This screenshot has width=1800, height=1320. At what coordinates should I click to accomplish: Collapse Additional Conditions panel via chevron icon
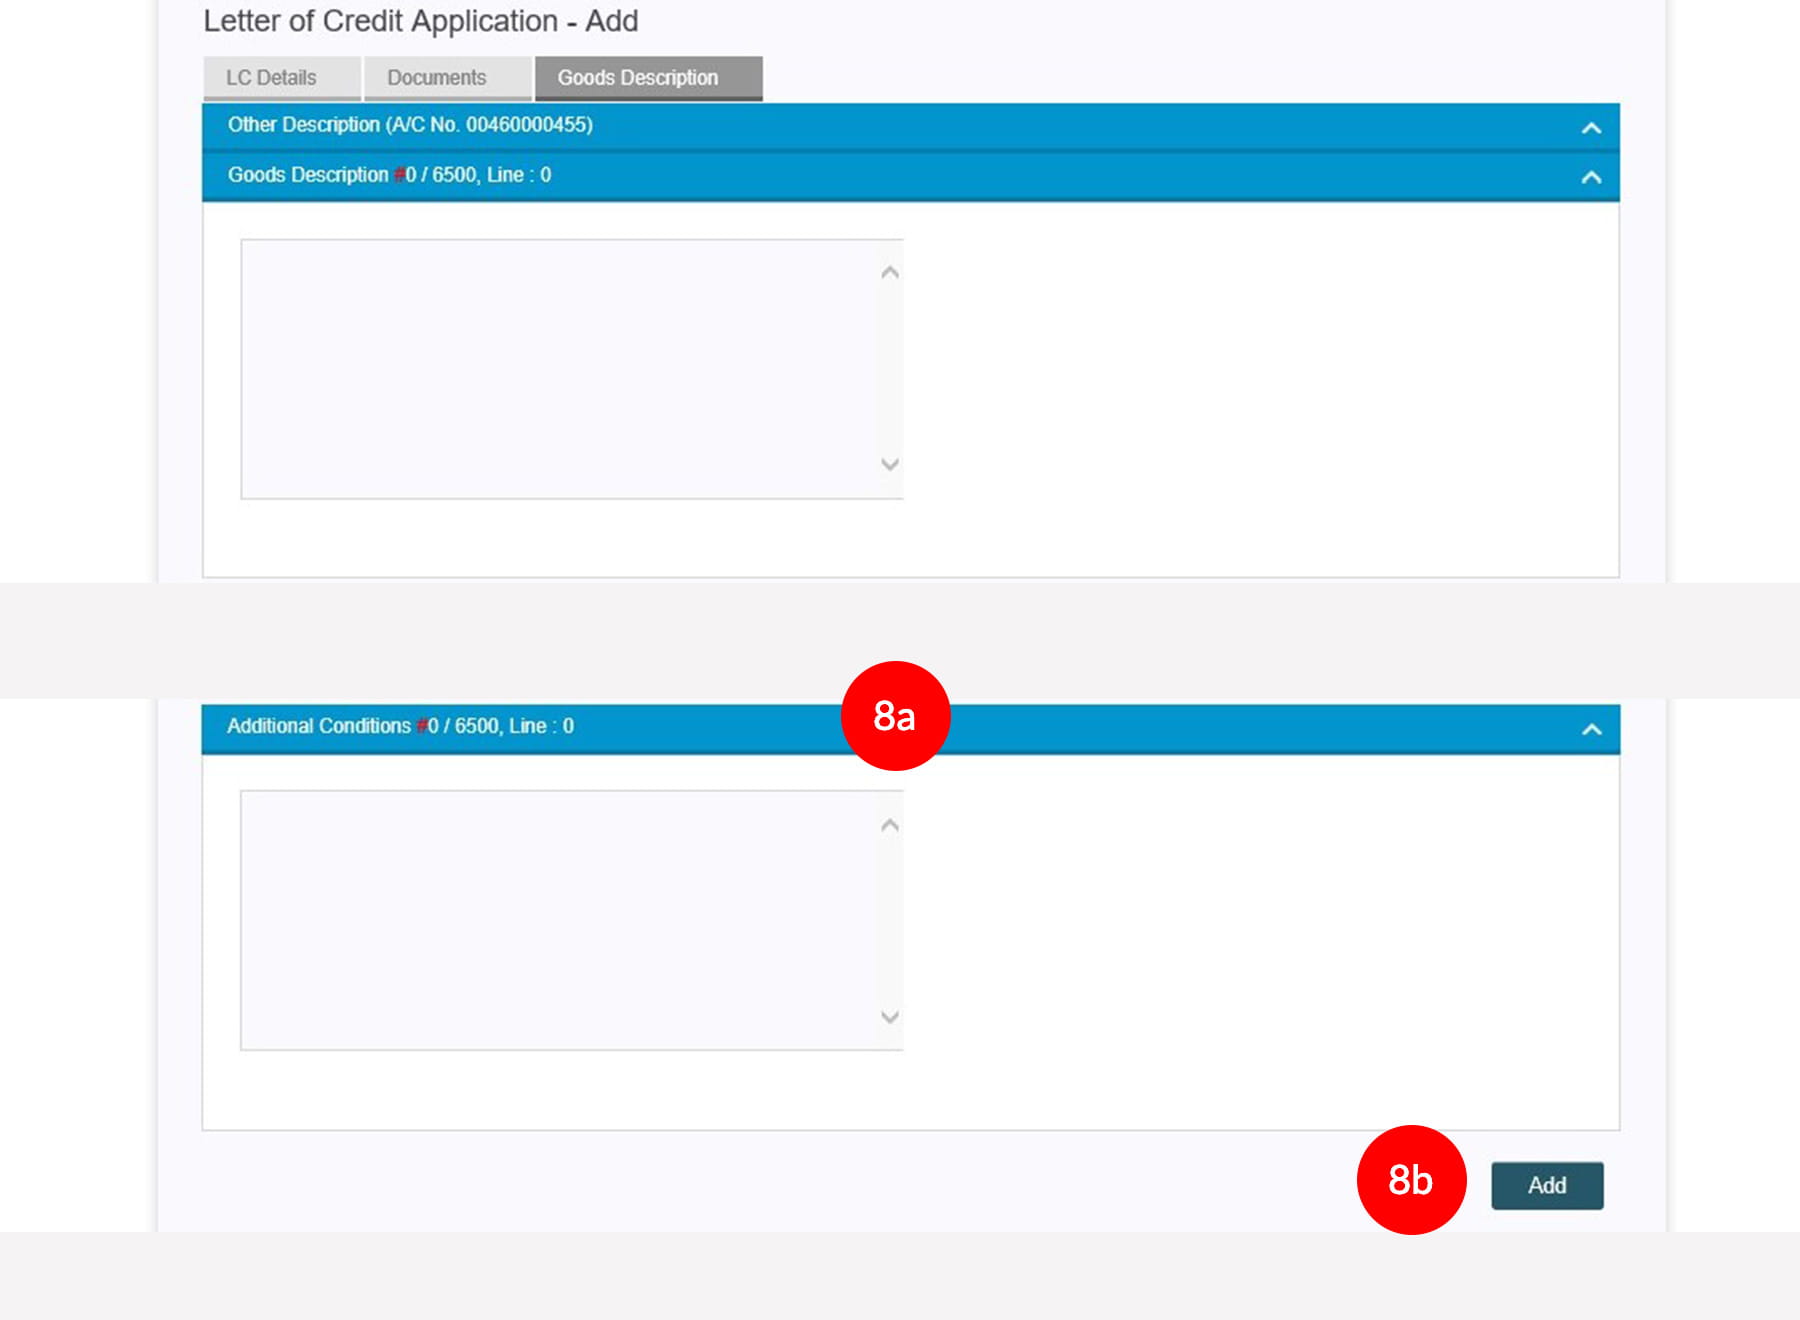(1591, 730)
